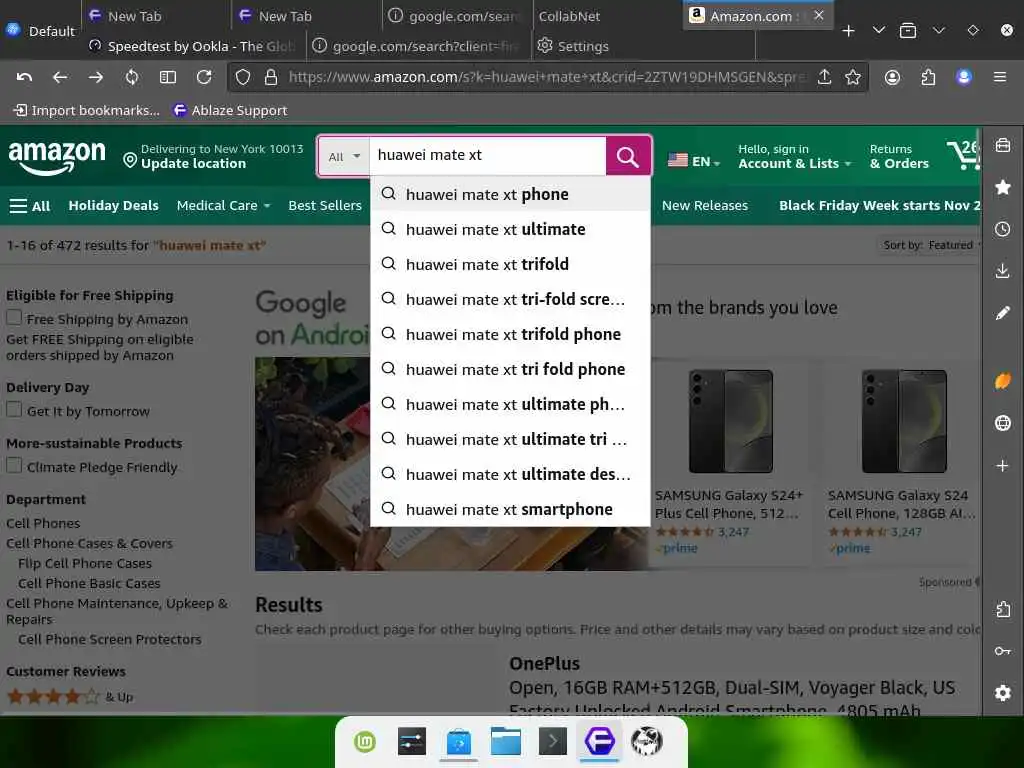The image size is (1024, 768).
Task: Open the All hamburger menu
Action: pos(29,206)
